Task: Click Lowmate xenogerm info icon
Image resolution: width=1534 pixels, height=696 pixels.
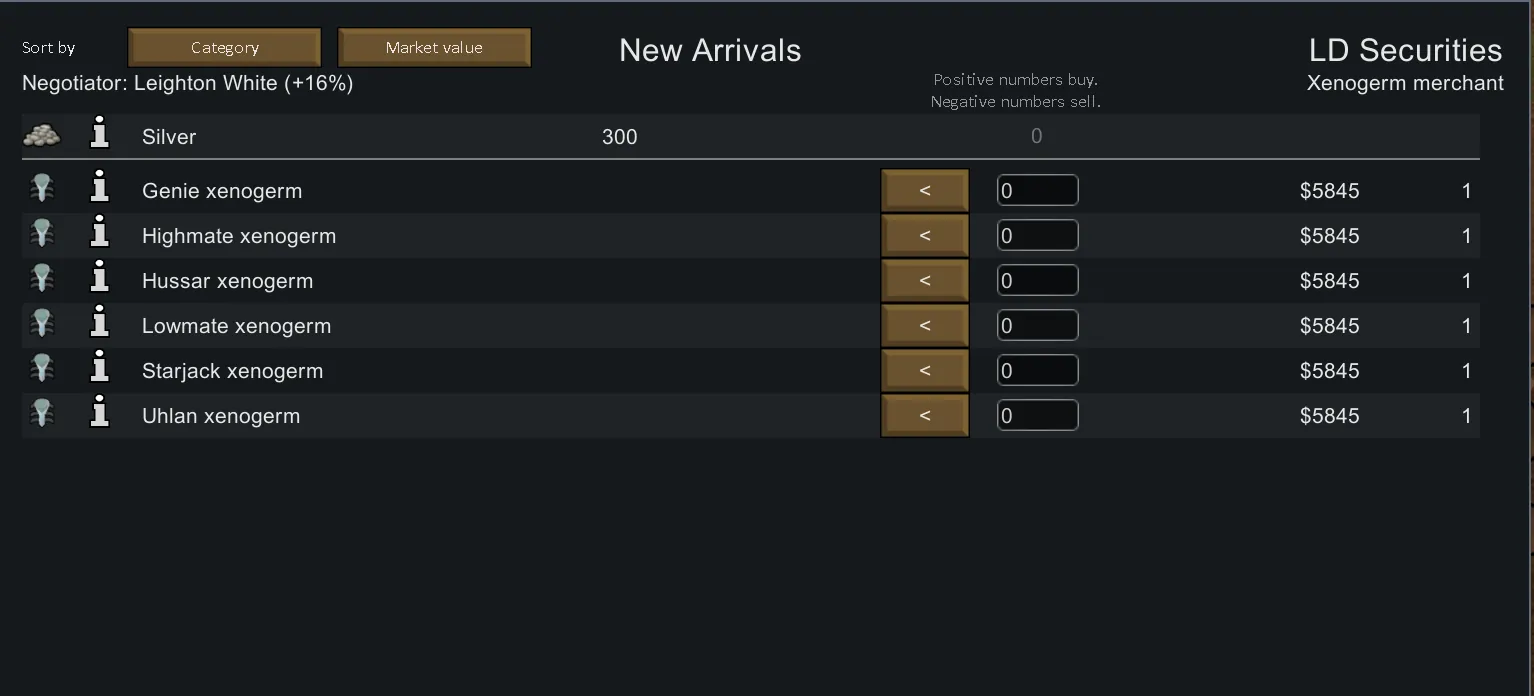Action: (99, 322)
